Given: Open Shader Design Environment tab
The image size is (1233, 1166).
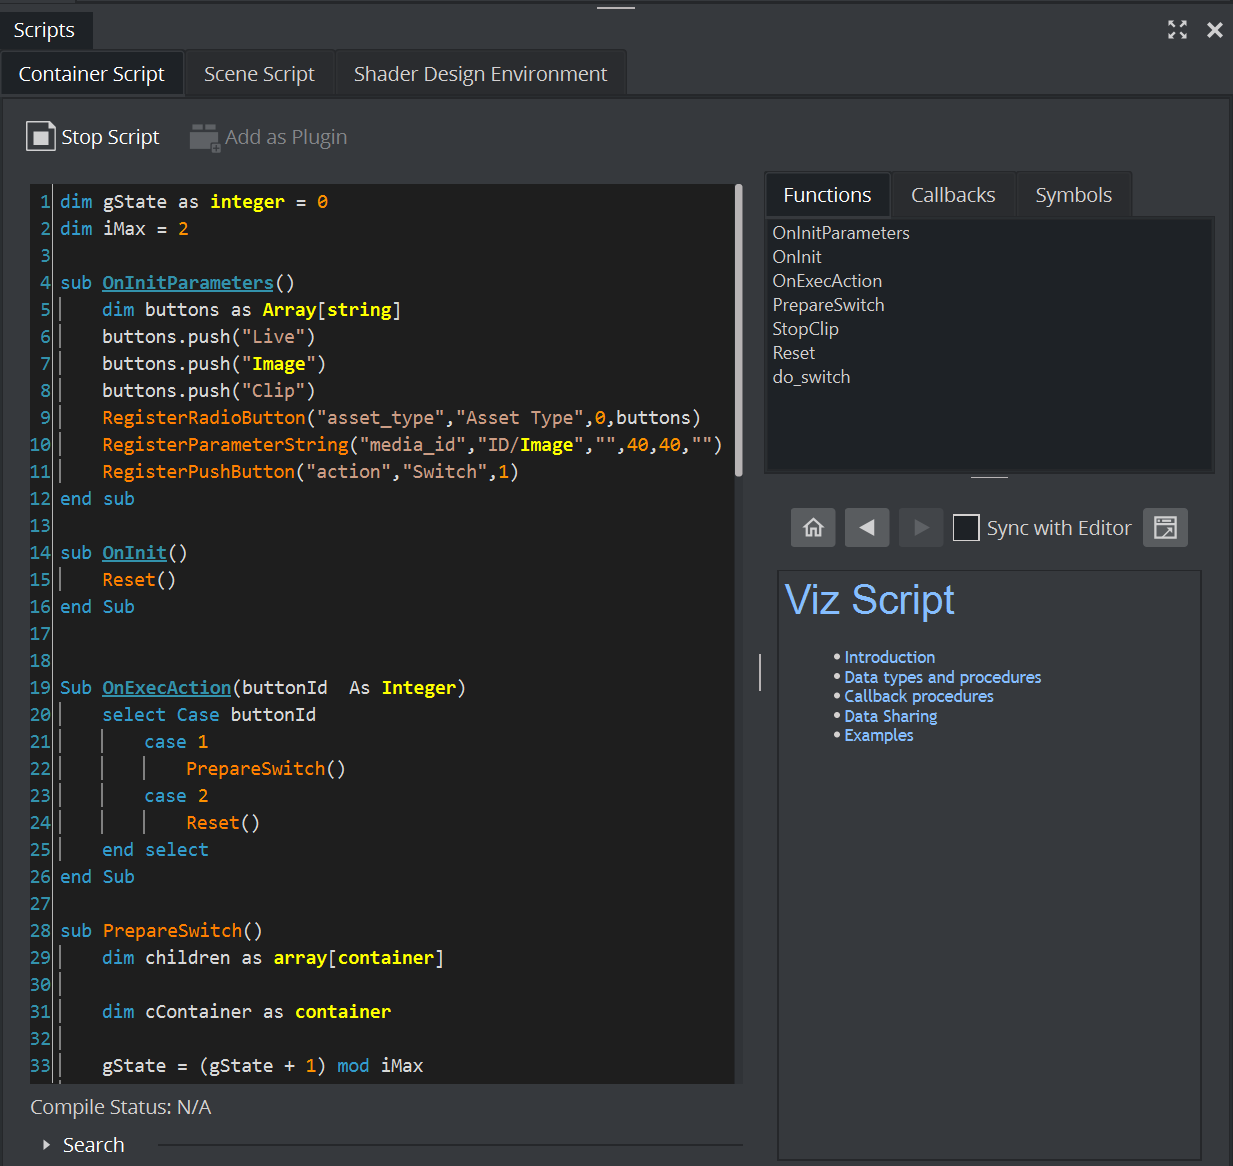Looking at the screenshot, I should [x=480, y=74].
